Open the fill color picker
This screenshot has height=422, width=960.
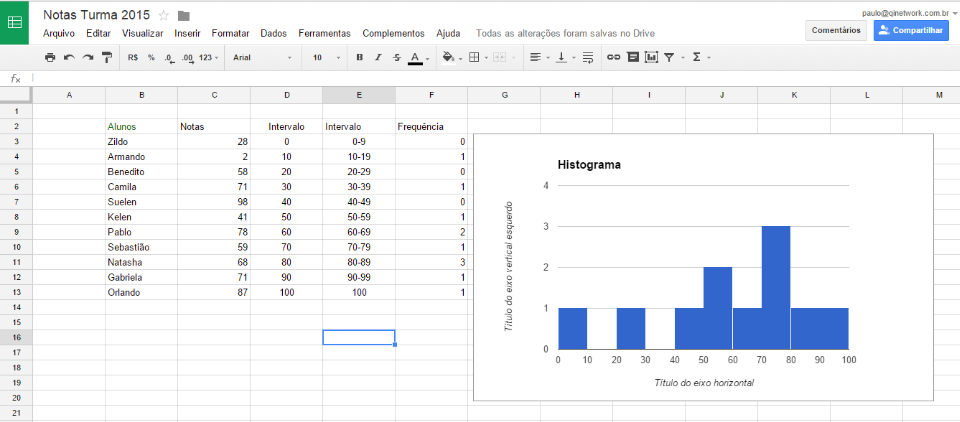coord(451,57)
